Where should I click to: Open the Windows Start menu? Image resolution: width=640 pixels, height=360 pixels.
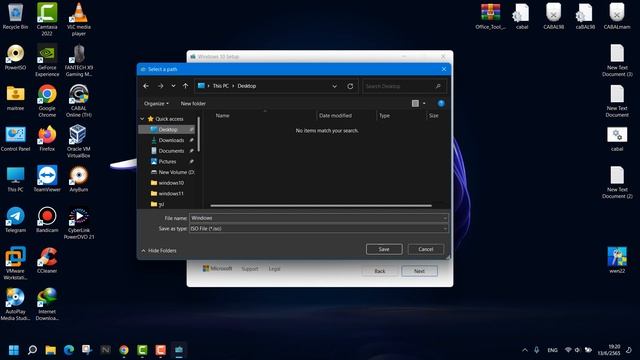(14, 350)
